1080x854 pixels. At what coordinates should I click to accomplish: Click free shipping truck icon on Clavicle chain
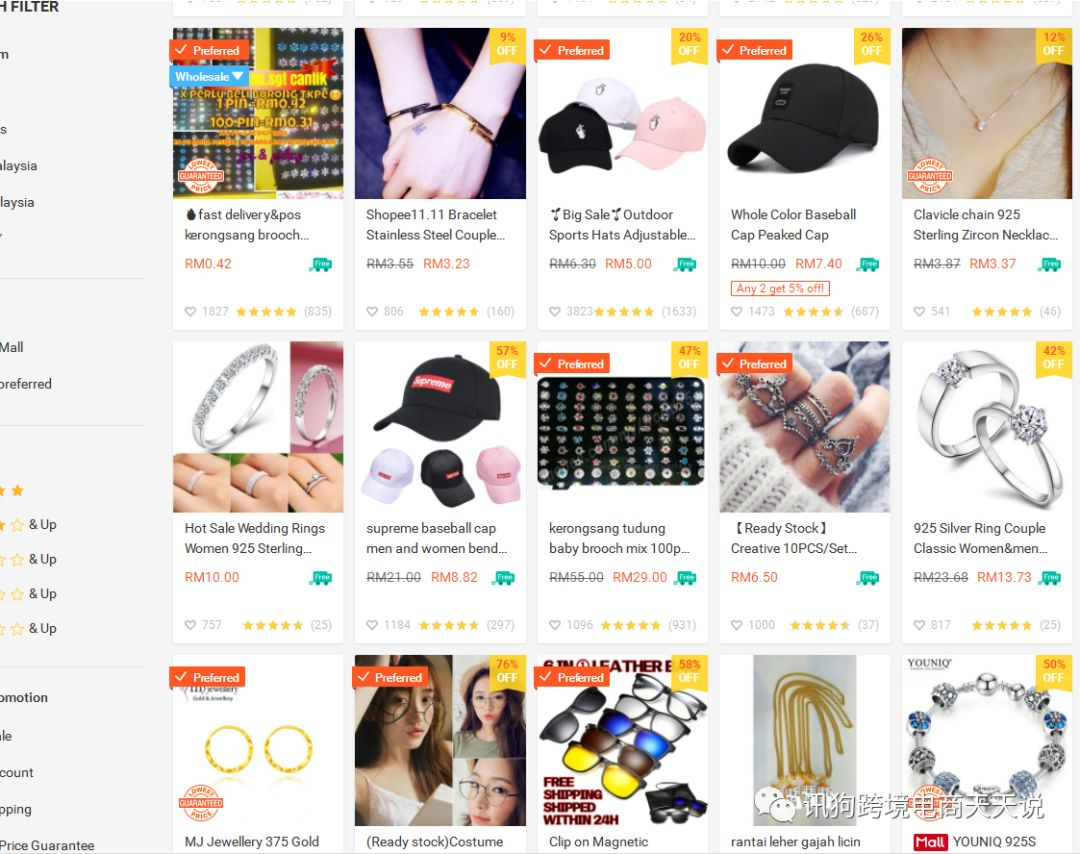pyautogui.click(x=1050, y=264)
